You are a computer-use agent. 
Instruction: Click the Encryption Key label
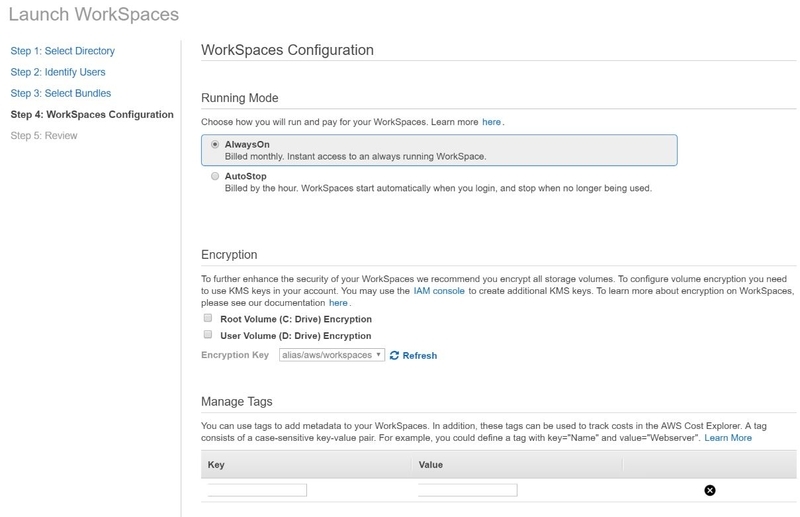(235, 355)
